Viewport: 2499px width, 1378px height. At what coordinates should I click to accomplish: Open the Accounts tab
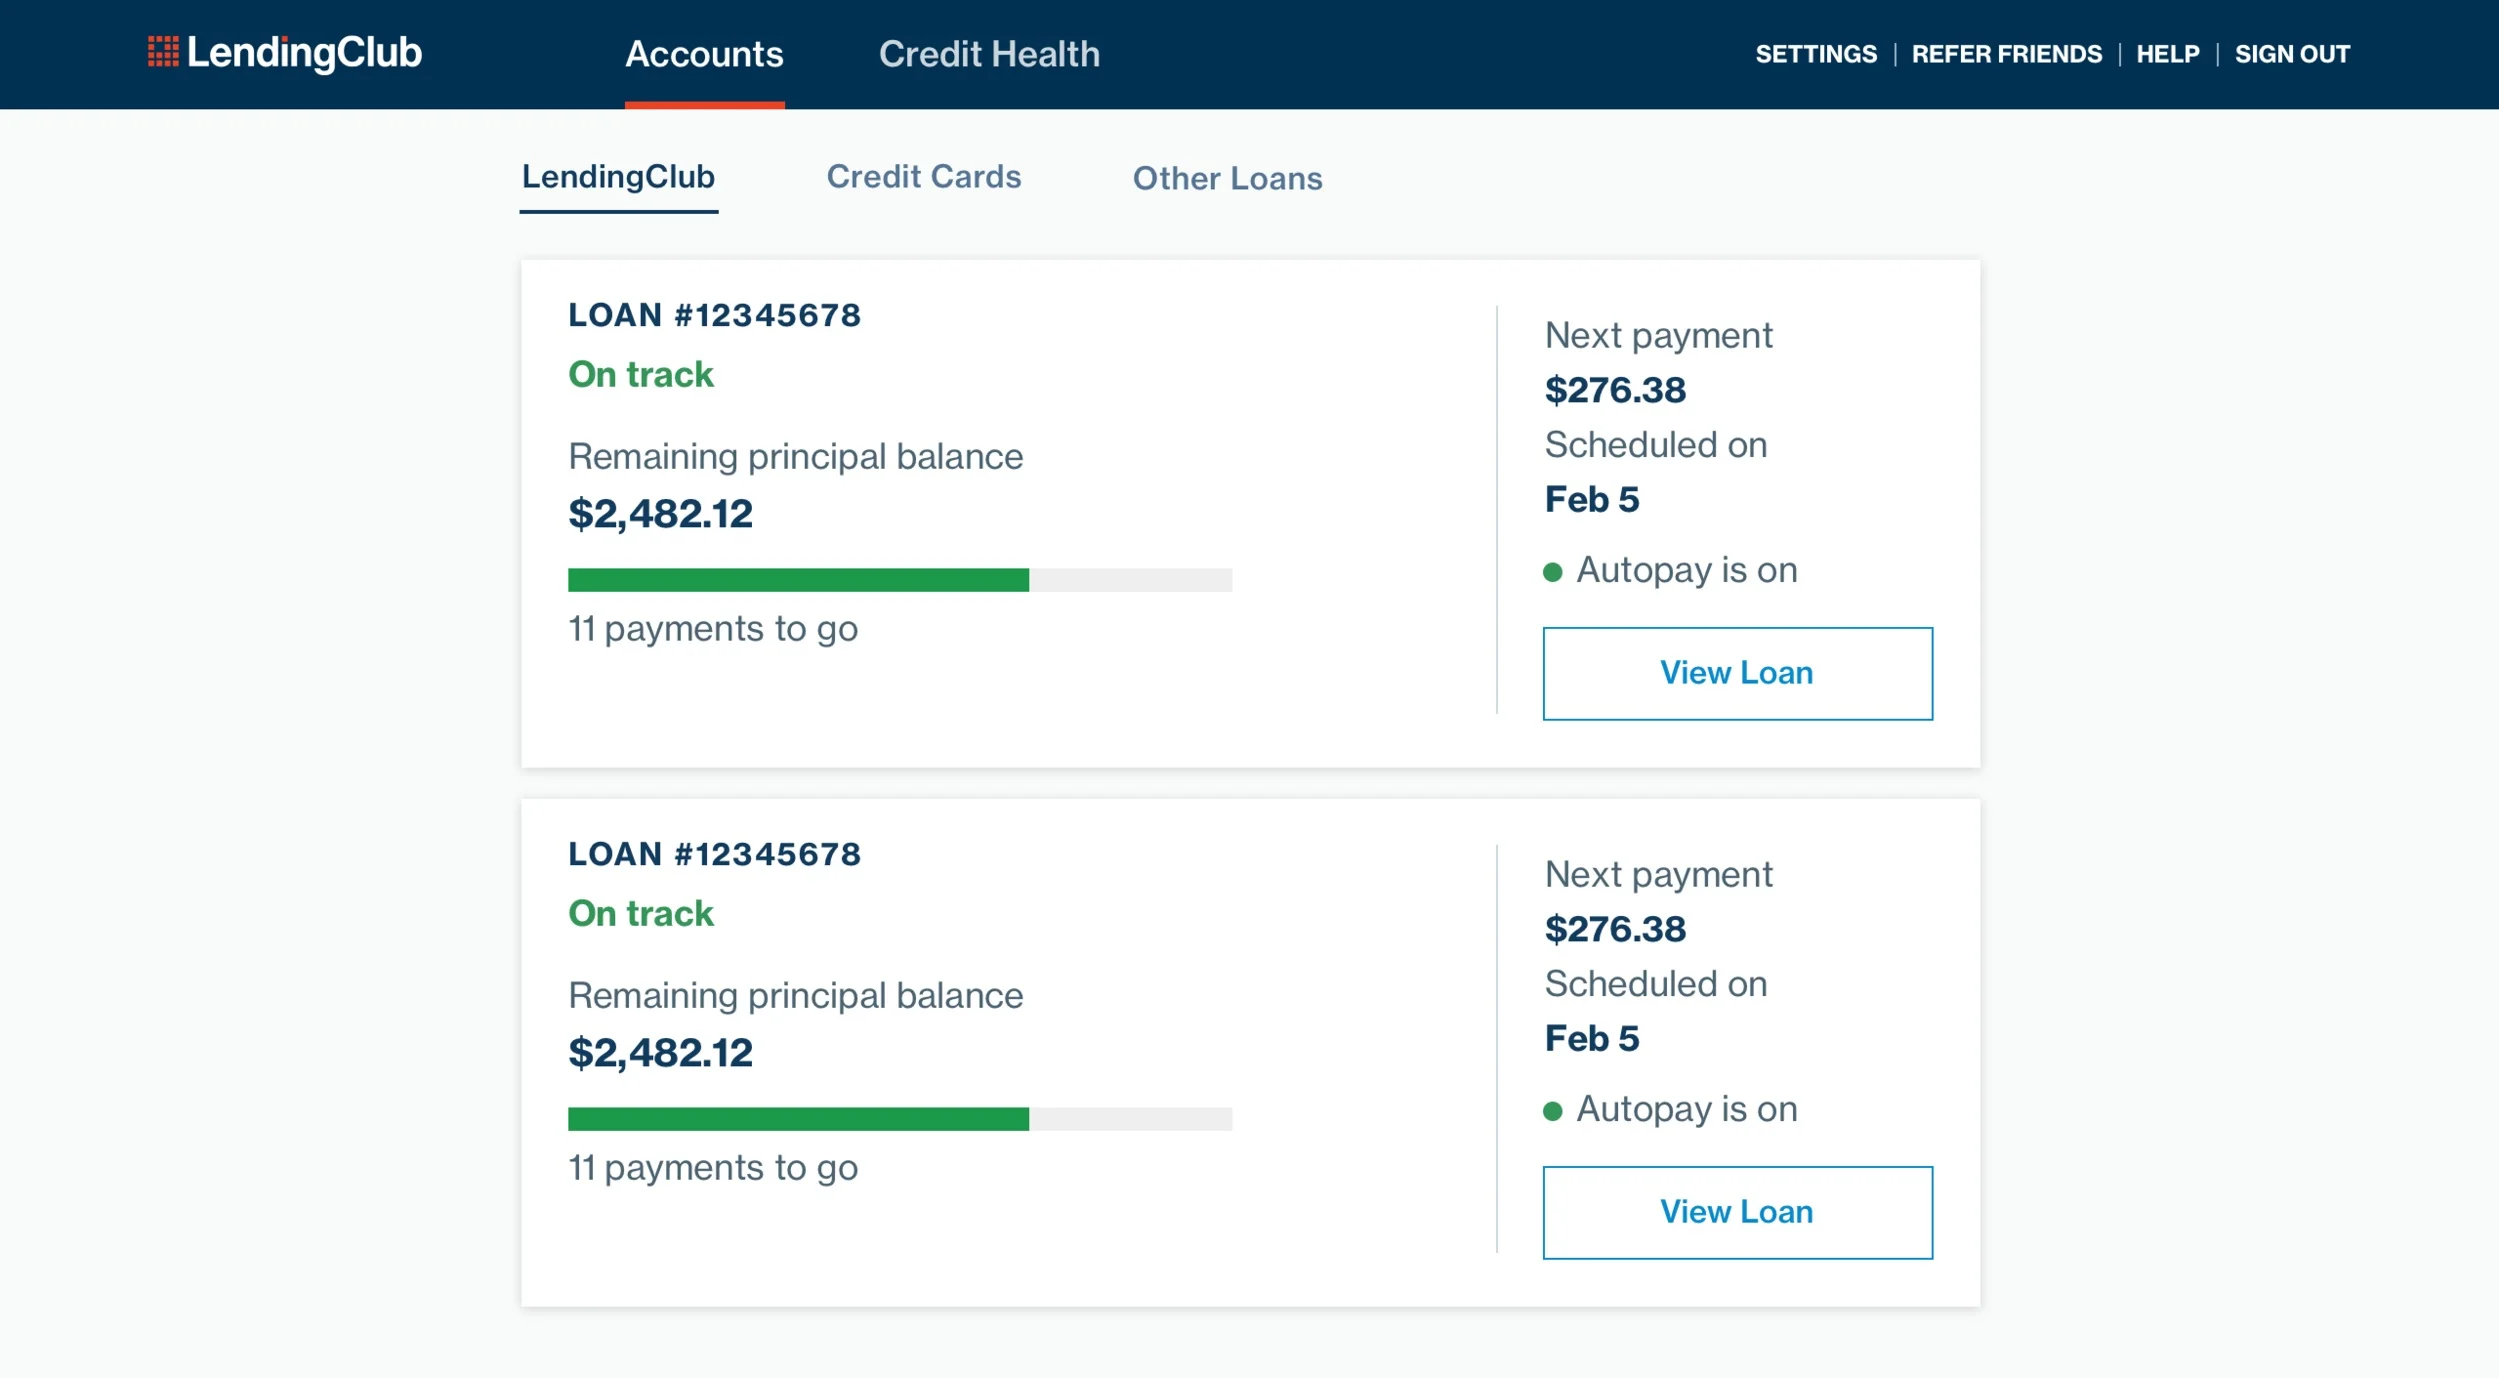point(704,54)
